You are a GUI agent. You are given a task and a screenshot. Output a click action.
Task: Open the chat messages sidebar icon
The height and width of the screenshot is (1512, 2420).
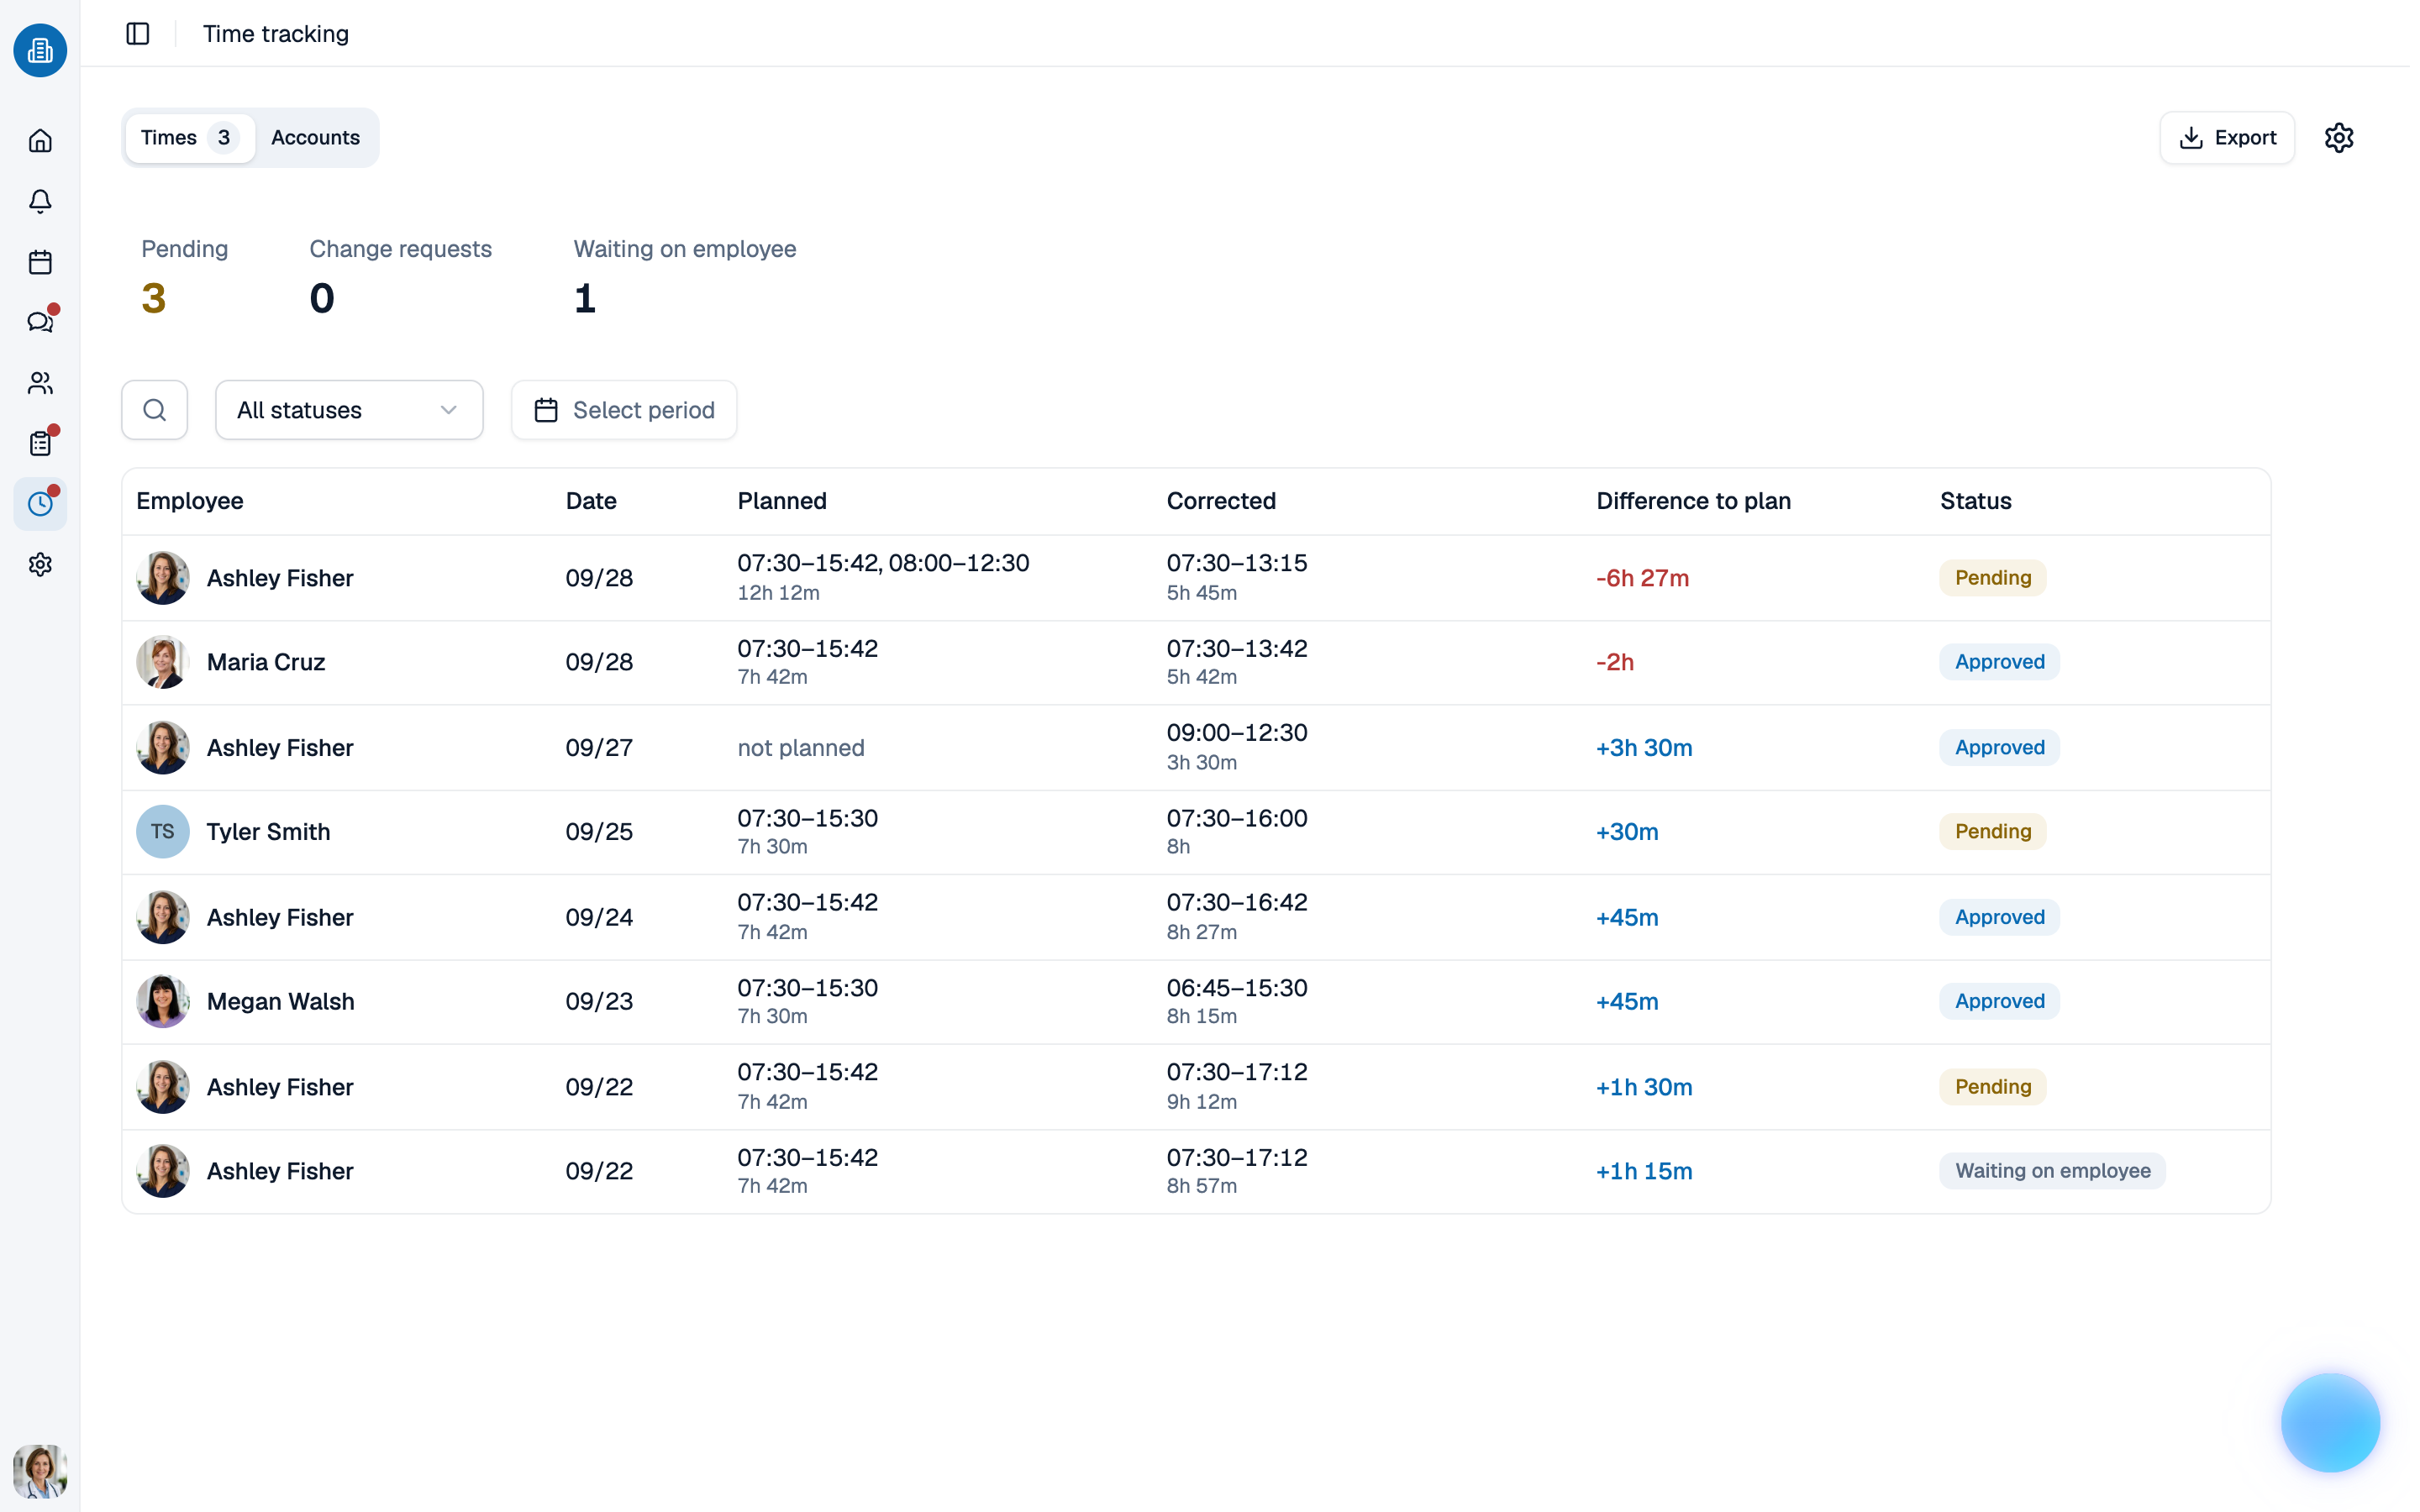[40, 322]
